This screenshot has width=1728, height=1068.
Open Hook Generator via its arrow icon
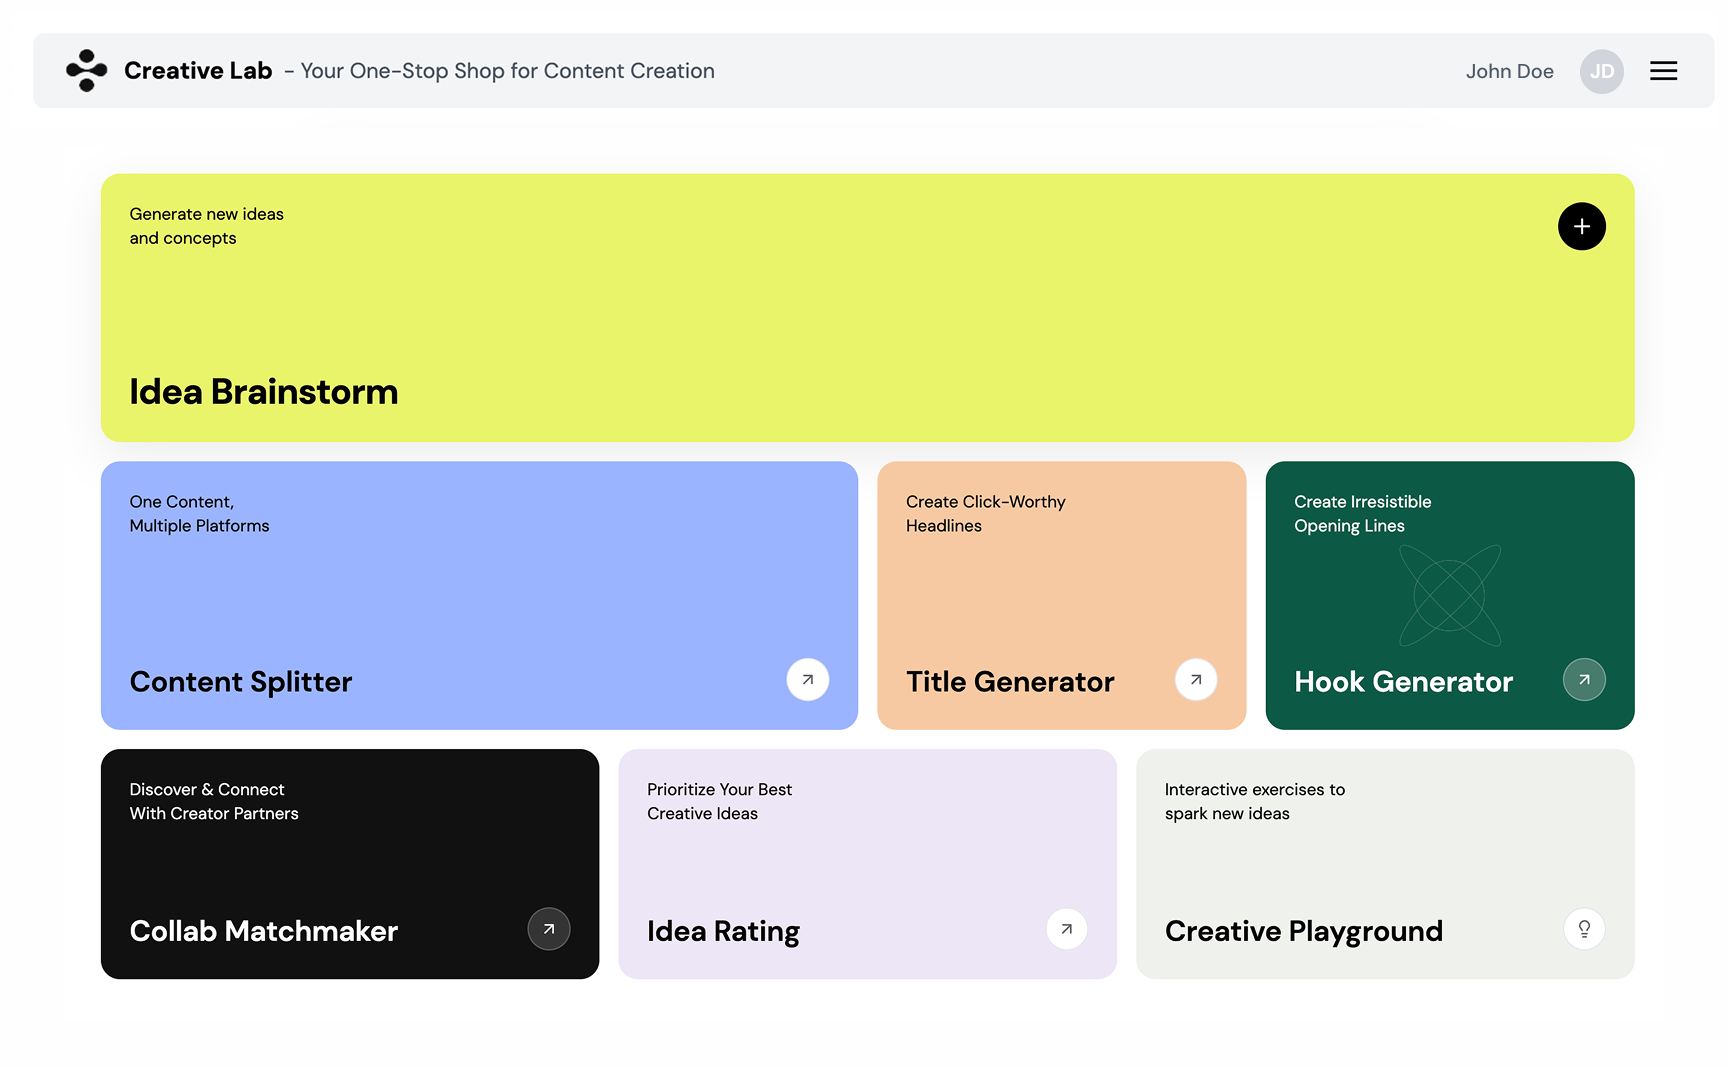1584,680
